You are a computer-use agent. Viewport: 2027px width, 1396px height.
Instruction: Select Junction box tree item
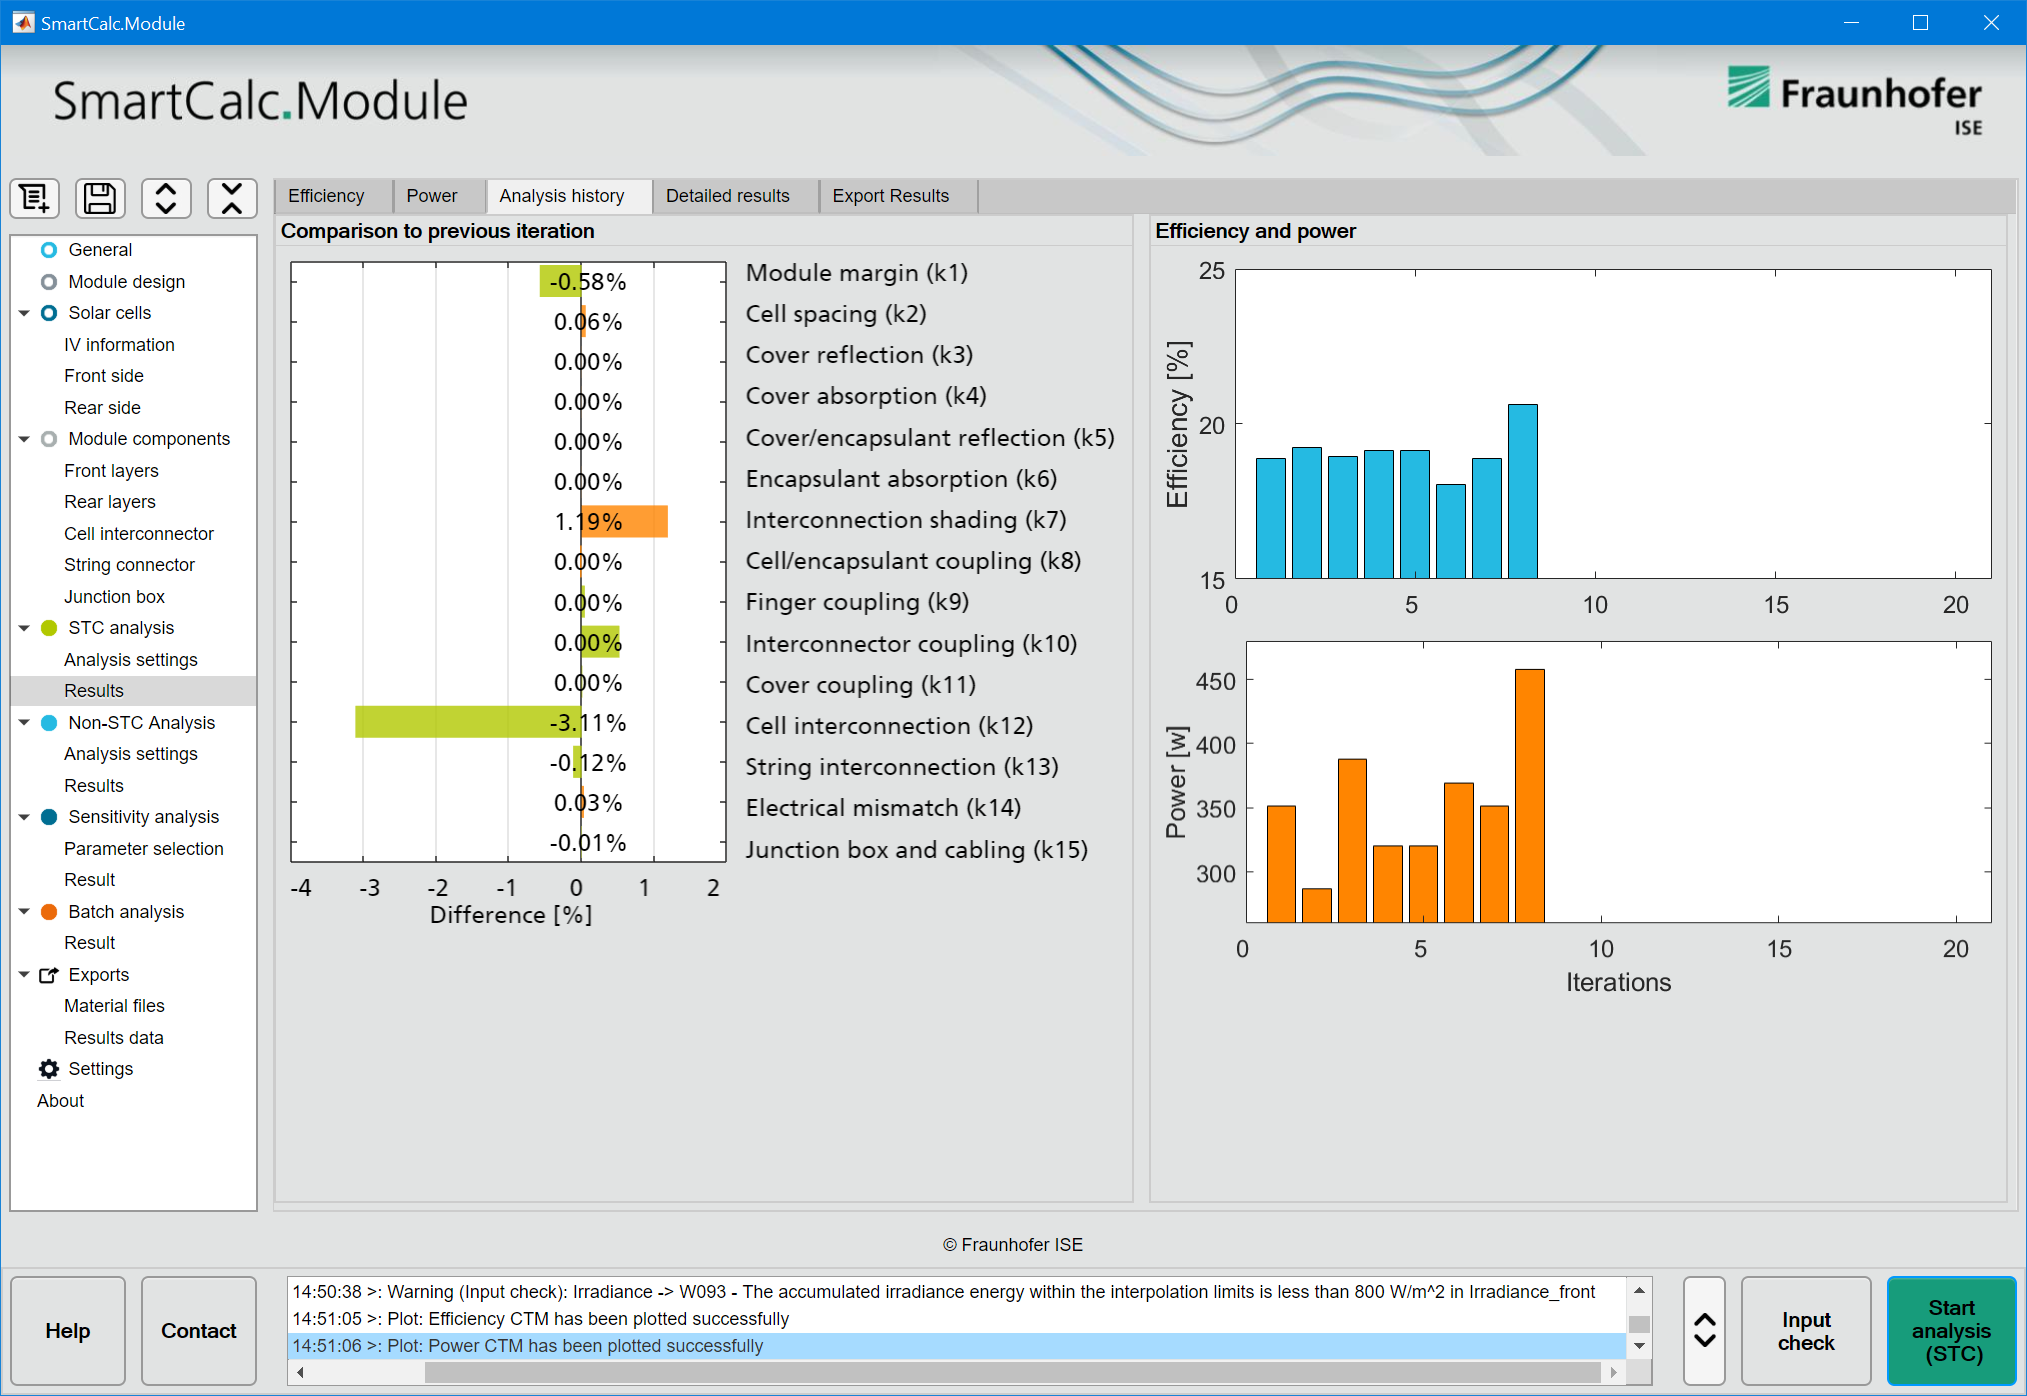click(114, 597)
